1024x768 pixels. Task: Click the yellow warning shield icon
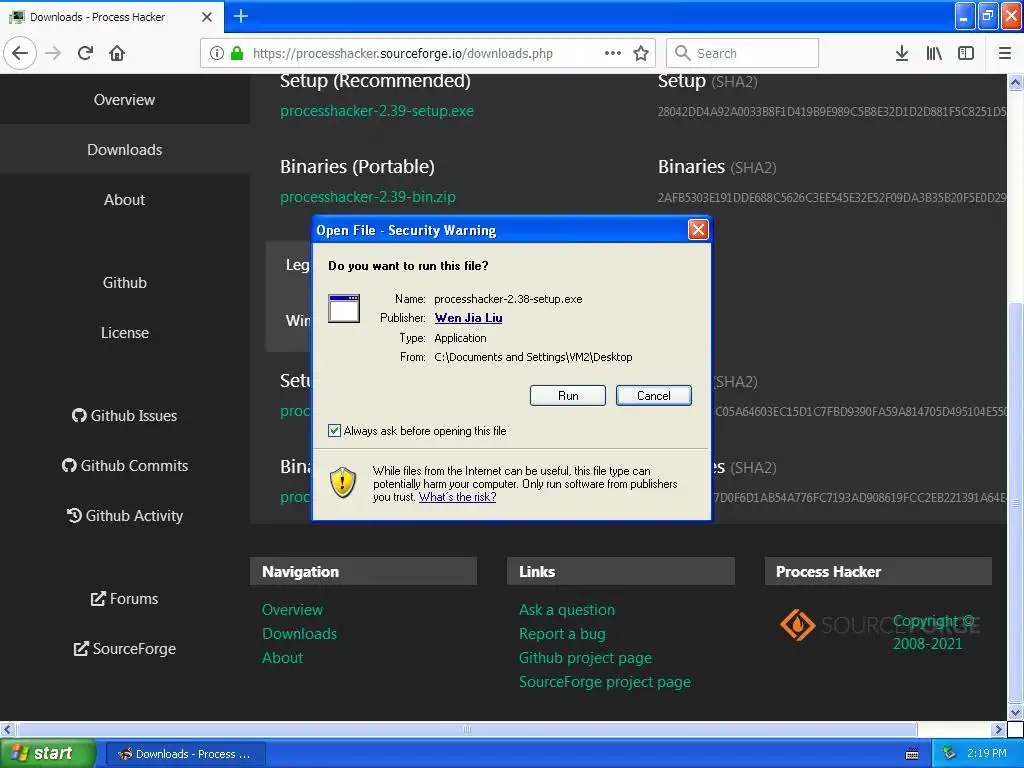pyautogui.click(x=343, y=483)
